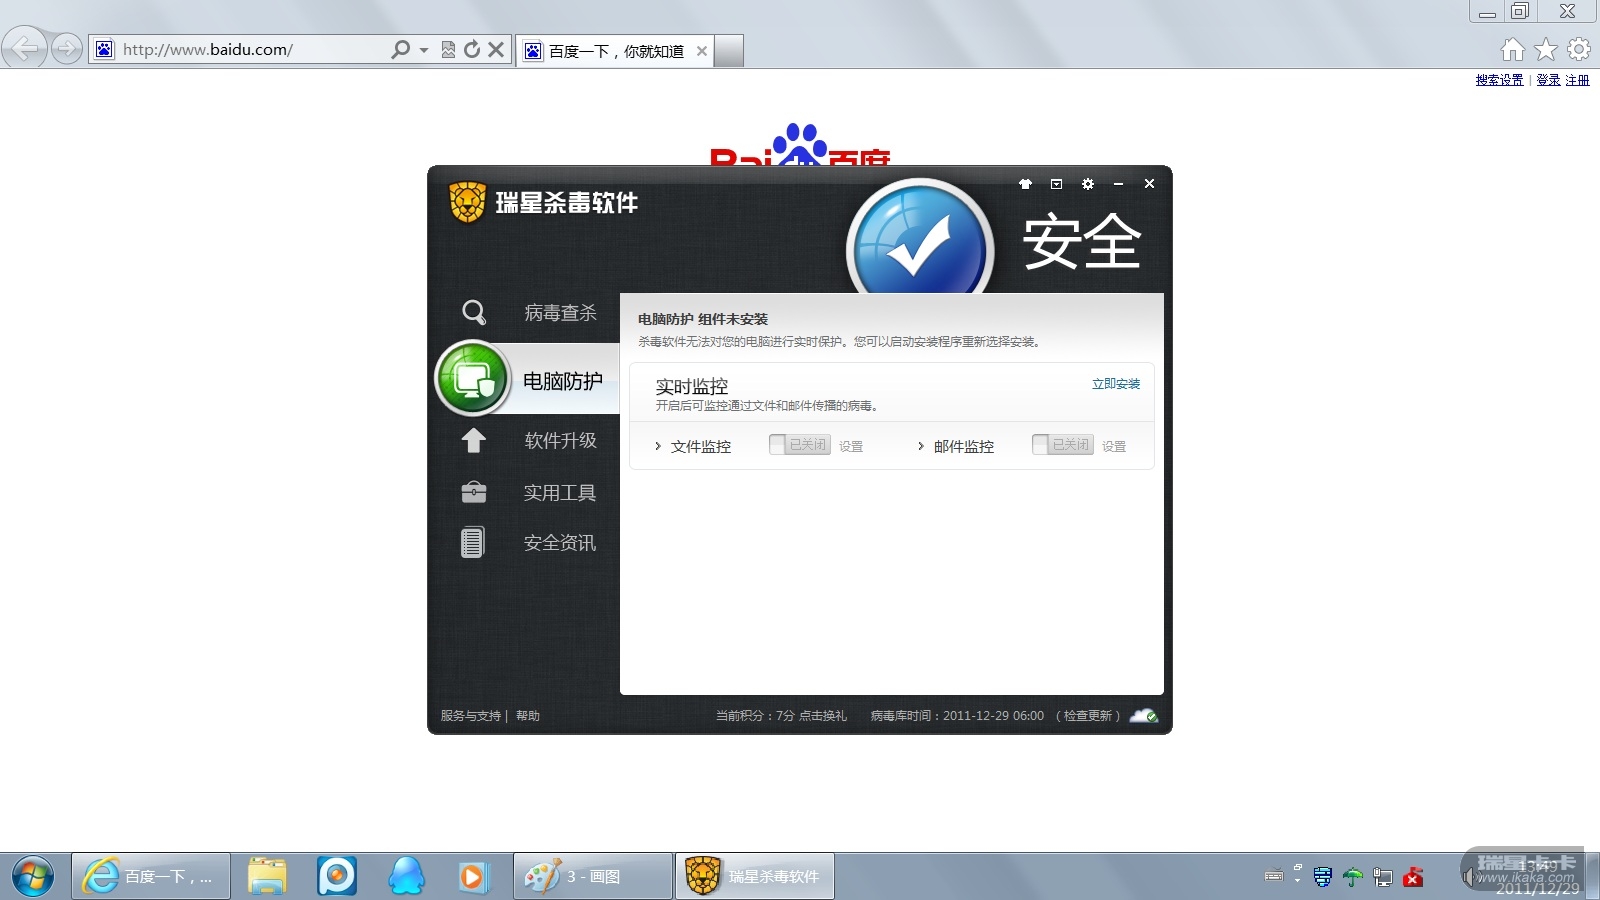Click 注册 register link on Baidu page
The height and width of the screenshot is (900, 1600).
1578,80
